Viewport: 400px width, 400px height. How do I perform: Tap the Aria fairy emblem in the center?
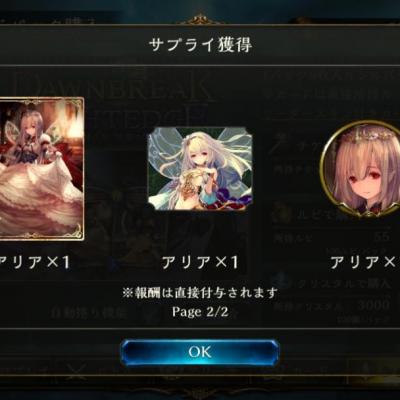(x=200, y=169)
